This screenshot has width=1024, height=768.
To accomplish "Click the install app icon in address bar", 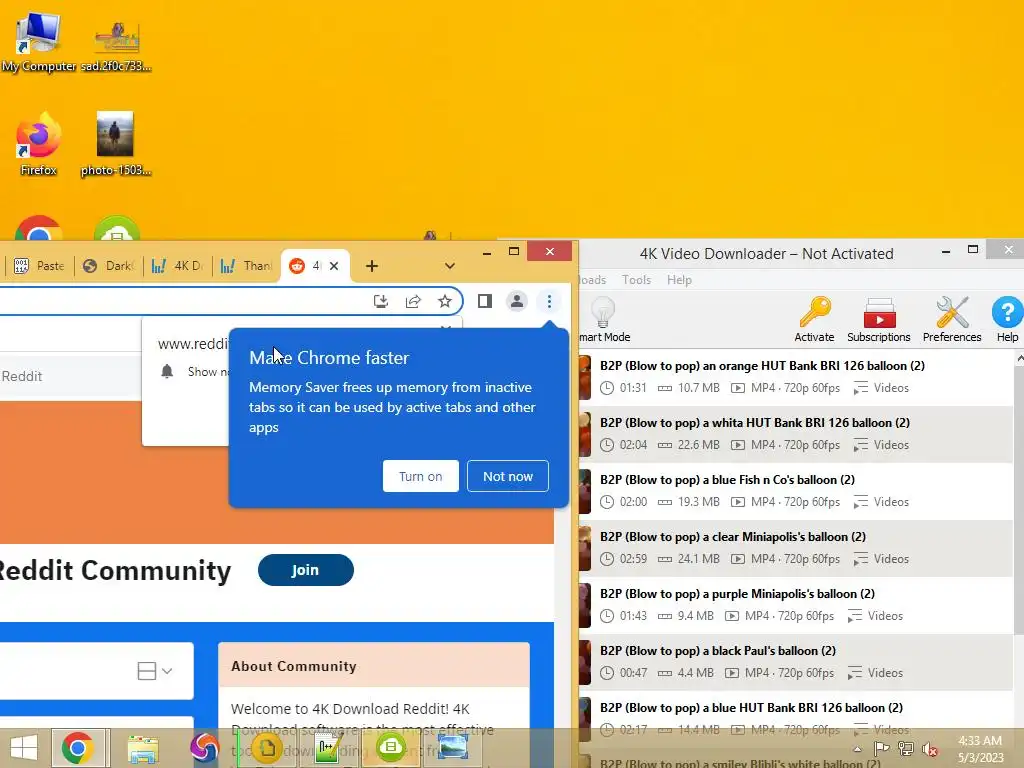I will (381, 301).
